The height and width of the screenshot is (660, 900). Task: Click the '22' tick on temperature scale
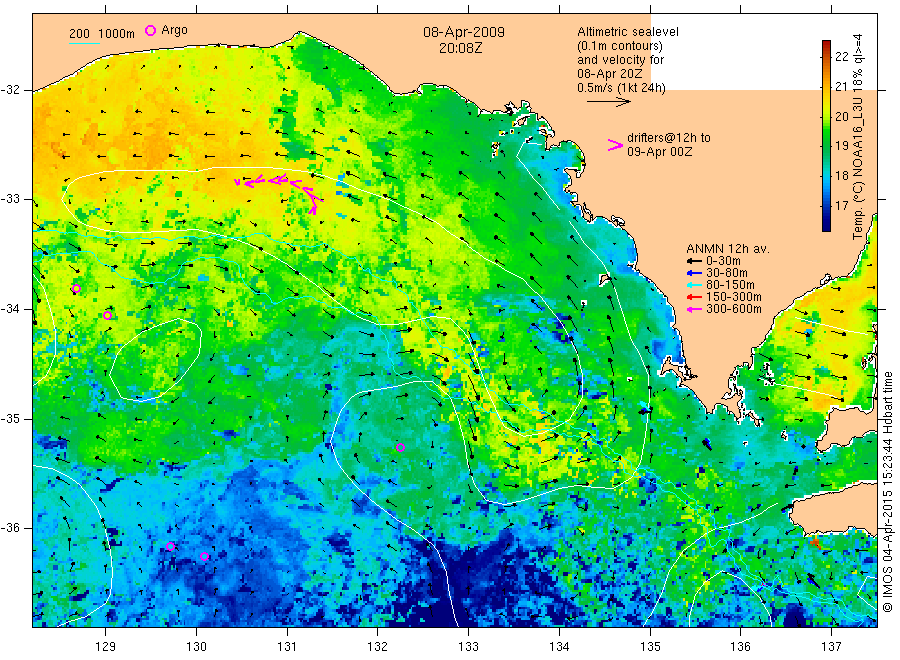pyautogui.click(x=841, y=56)
